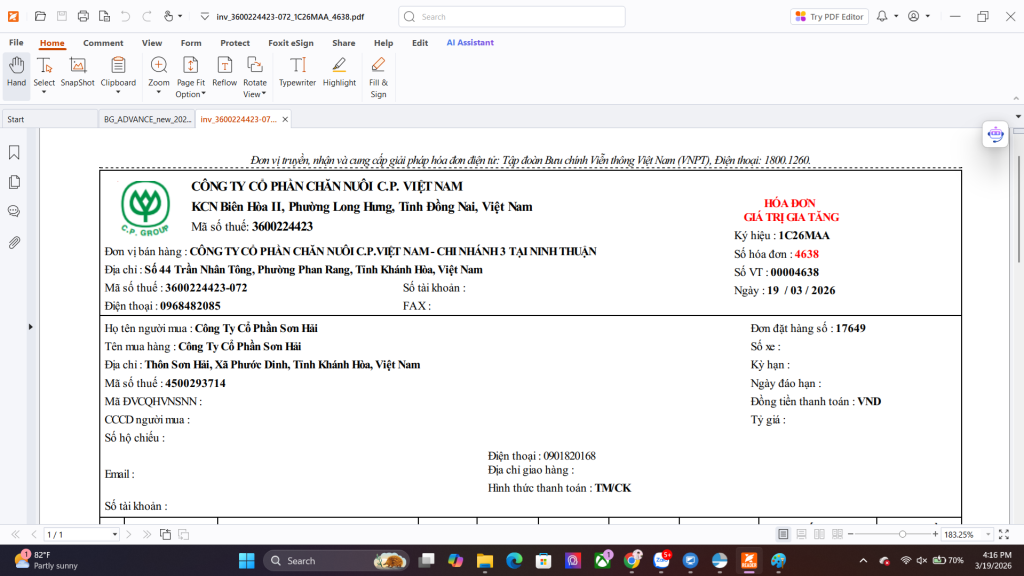This screenshot has width=1024, height=576.
Task: Open the Attachments paperclip panel
Action: coord(15,242)
